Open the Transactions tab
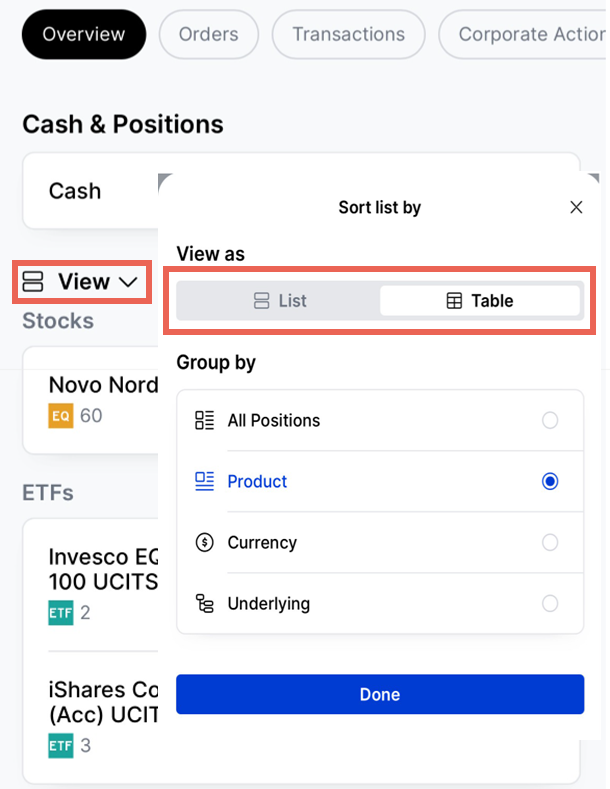This screenshot has height=789, width=610. (348, 34)
